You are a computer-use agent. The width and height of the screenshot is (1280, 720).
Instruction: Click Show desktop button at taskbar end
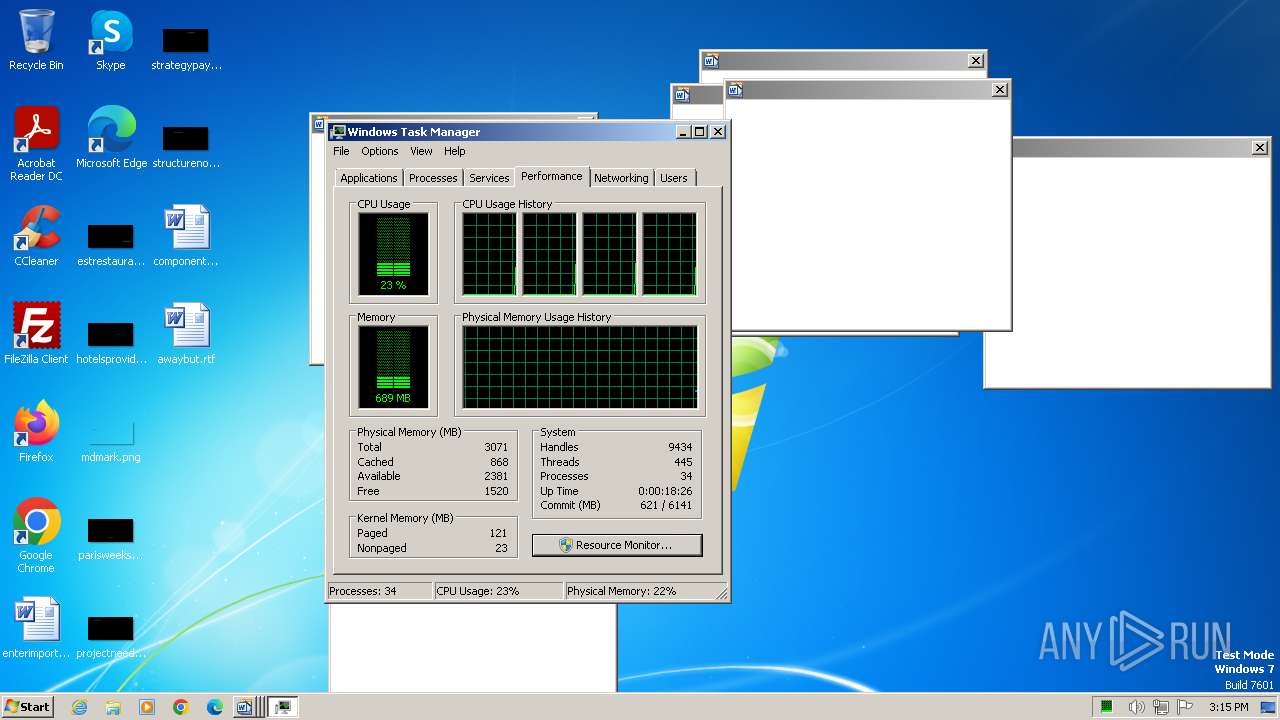coord(1268,707)
